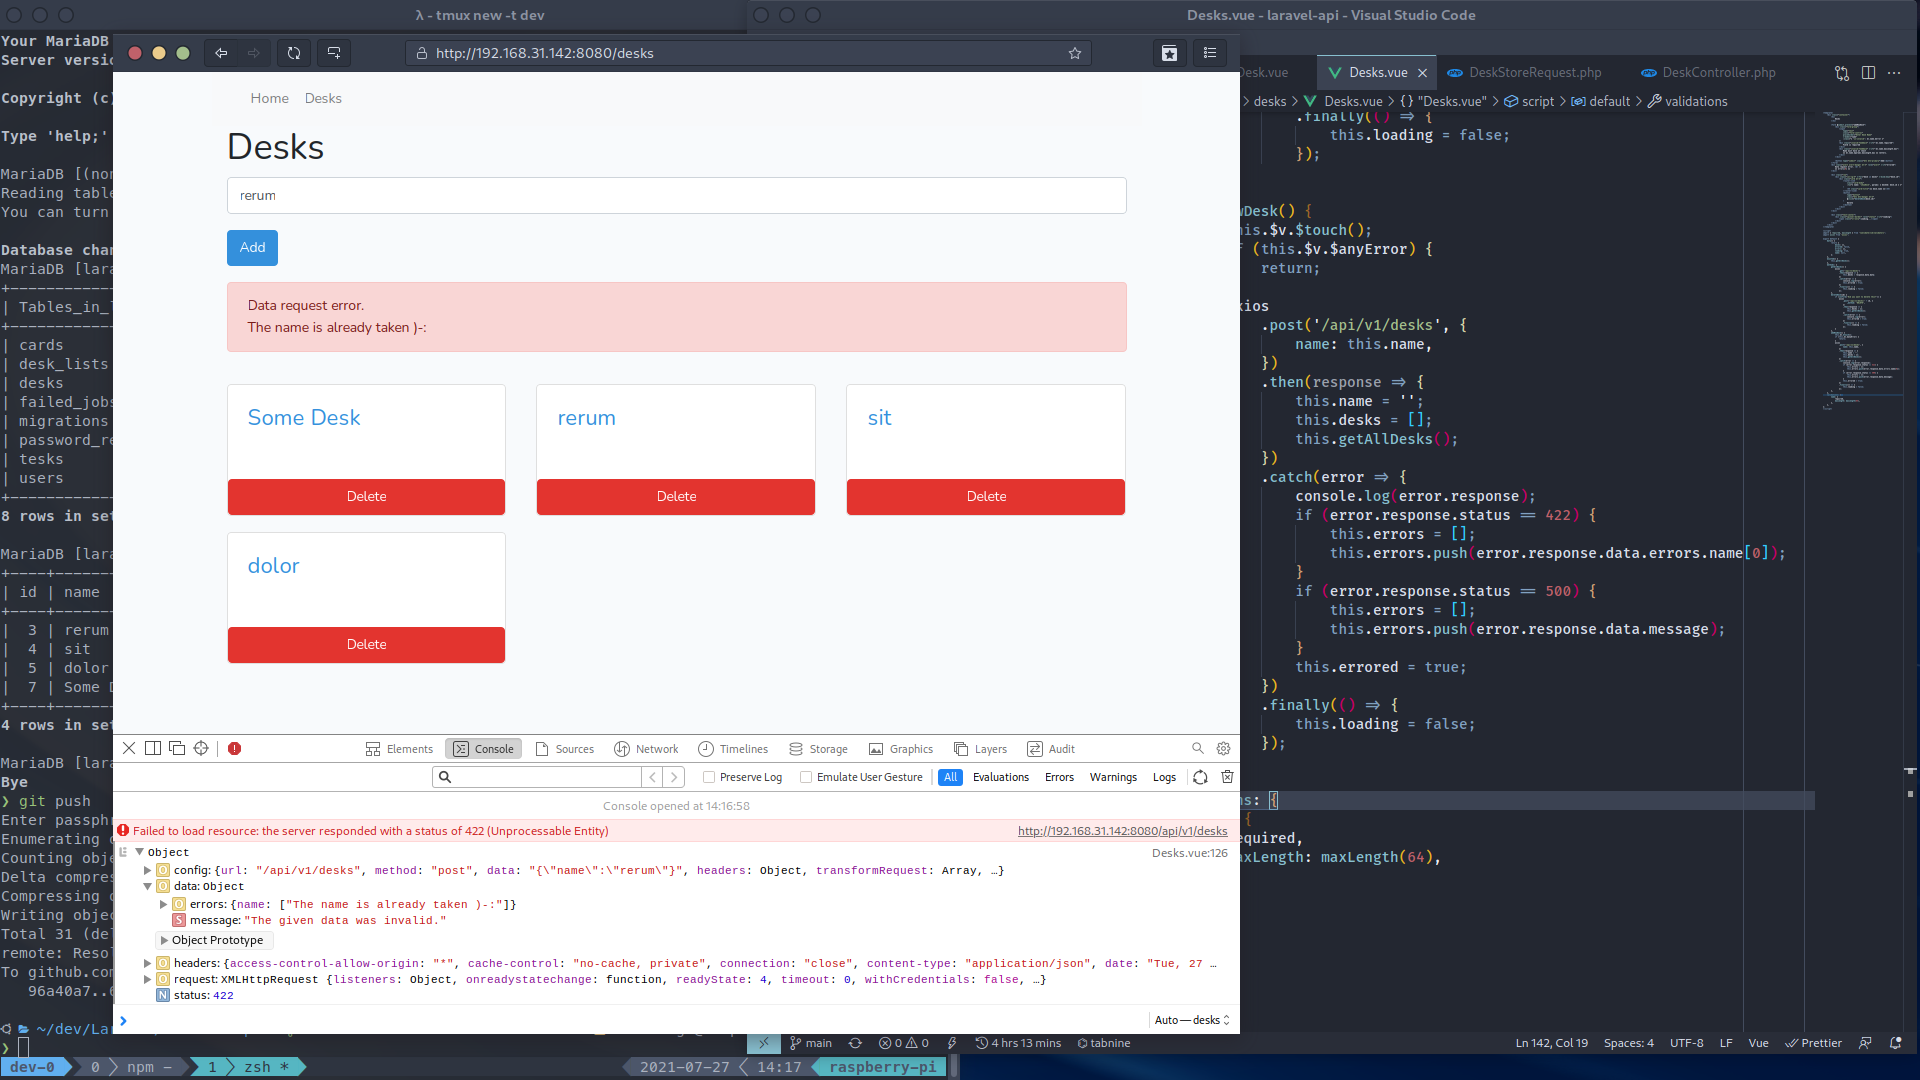Delete the dolor desk card
The image size is (1920, 1080).
pyautogui.click(x=366, y=645)
